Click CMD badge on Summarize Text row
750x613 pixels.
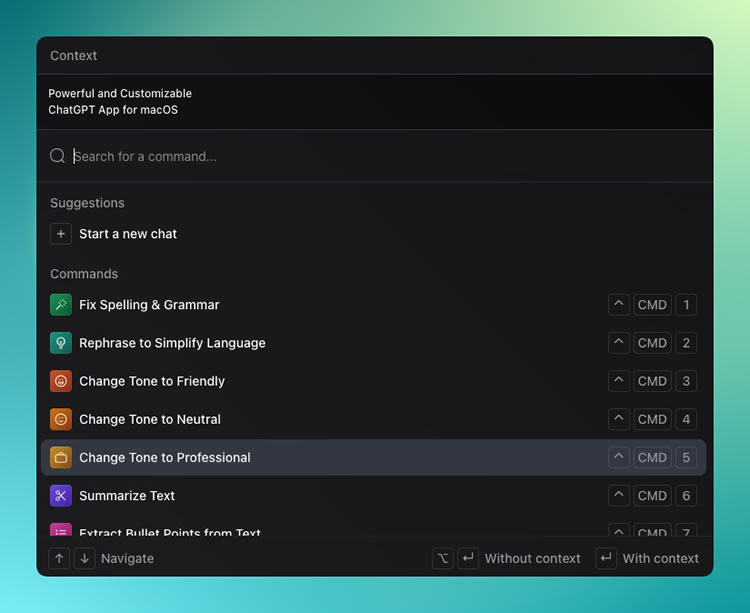pyautogui.click(x=652, y=496)
